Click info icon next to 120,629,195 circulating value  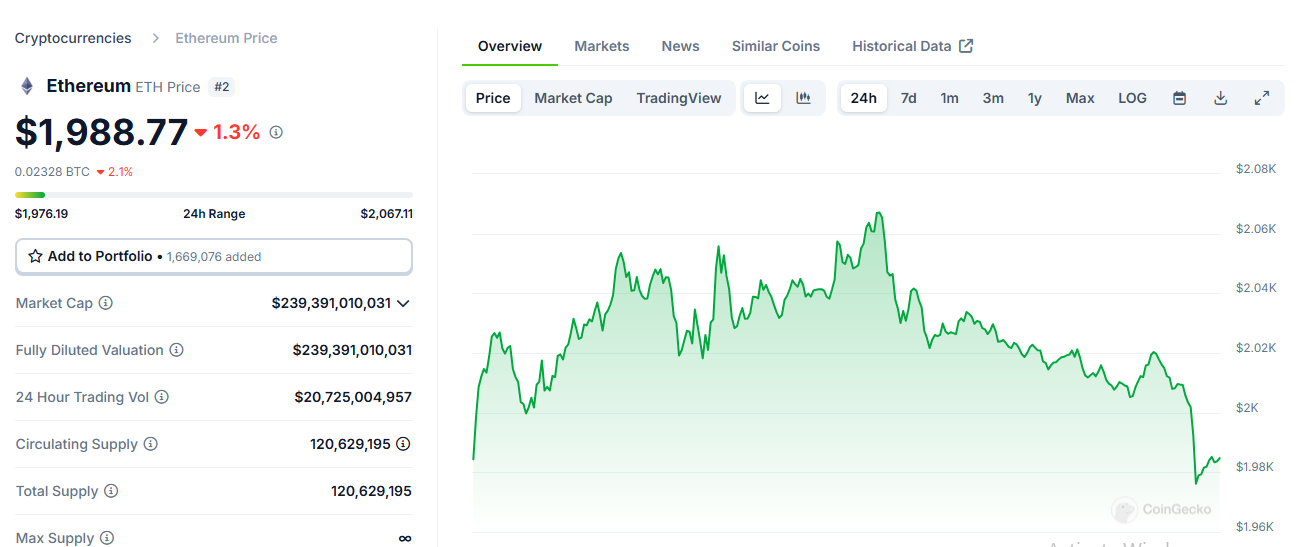pyautogui.click(x=403, y=444)
